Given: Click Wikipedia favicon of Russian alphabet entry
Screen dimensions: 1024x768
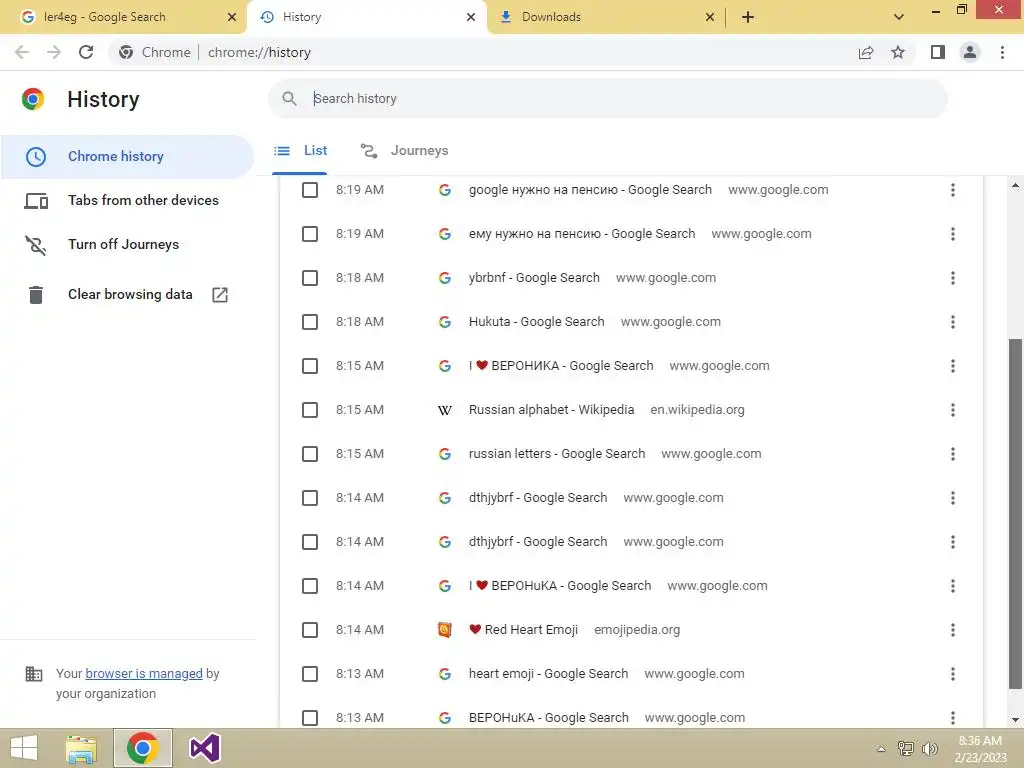Looking at the screenshot, I should click(445, 410).
